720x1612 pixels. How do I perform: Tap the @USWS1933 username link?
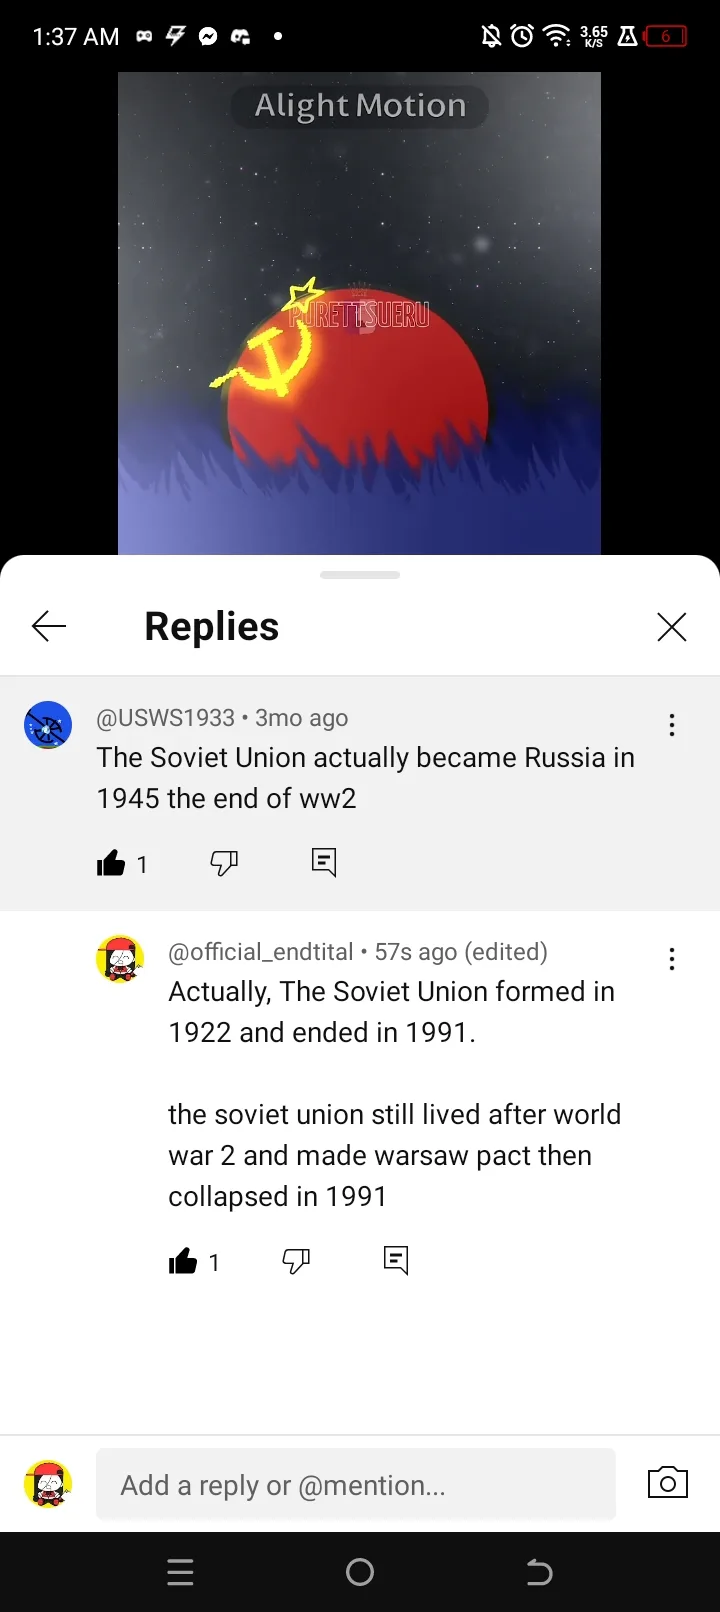pos(166,718)
